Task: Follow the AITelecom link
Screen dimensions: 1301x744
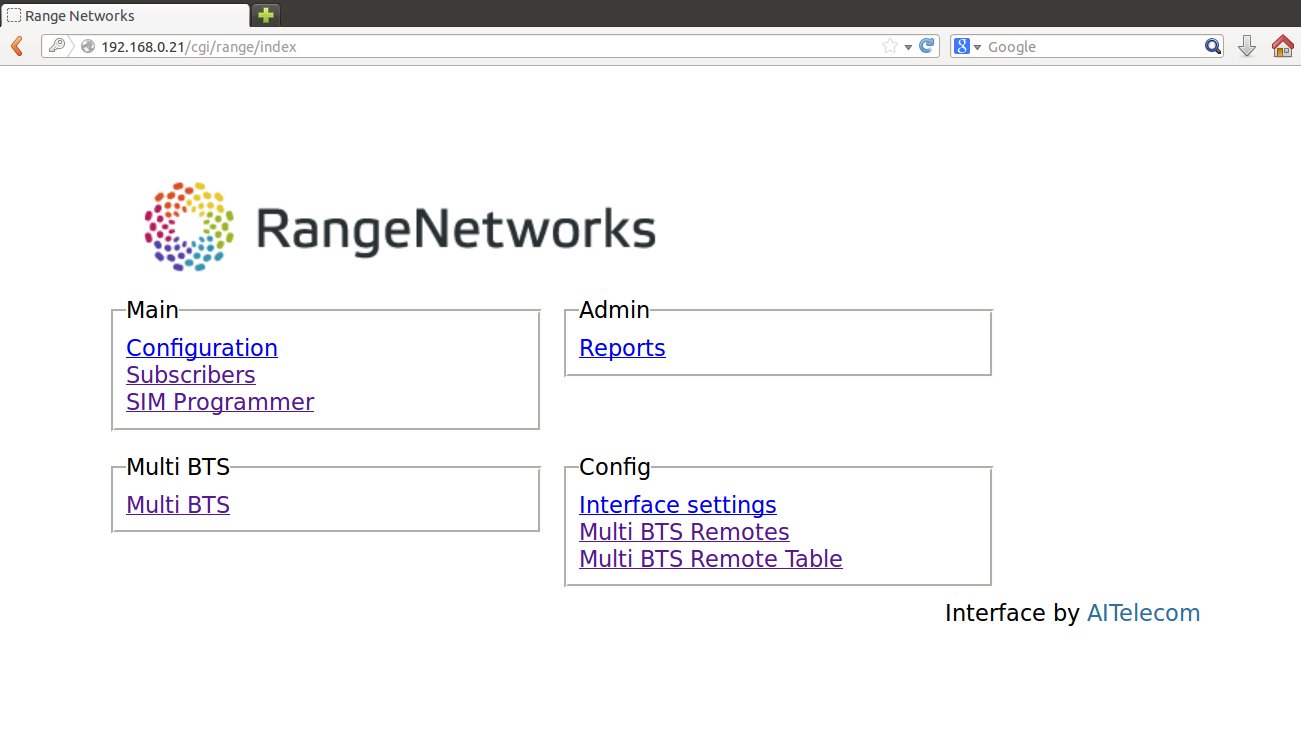Action: click(1143, 613)
